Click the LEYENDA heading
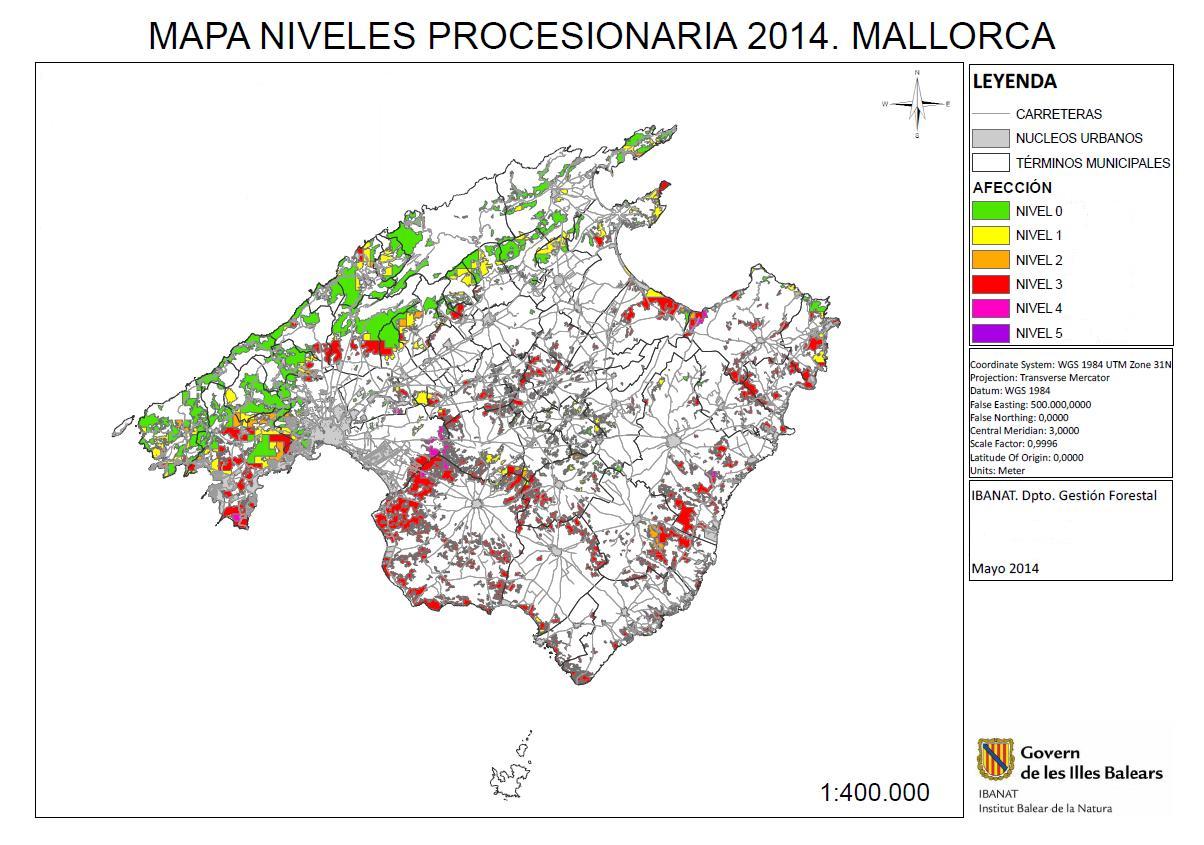The image size is (1204, 845). [x=1014, y=82]
